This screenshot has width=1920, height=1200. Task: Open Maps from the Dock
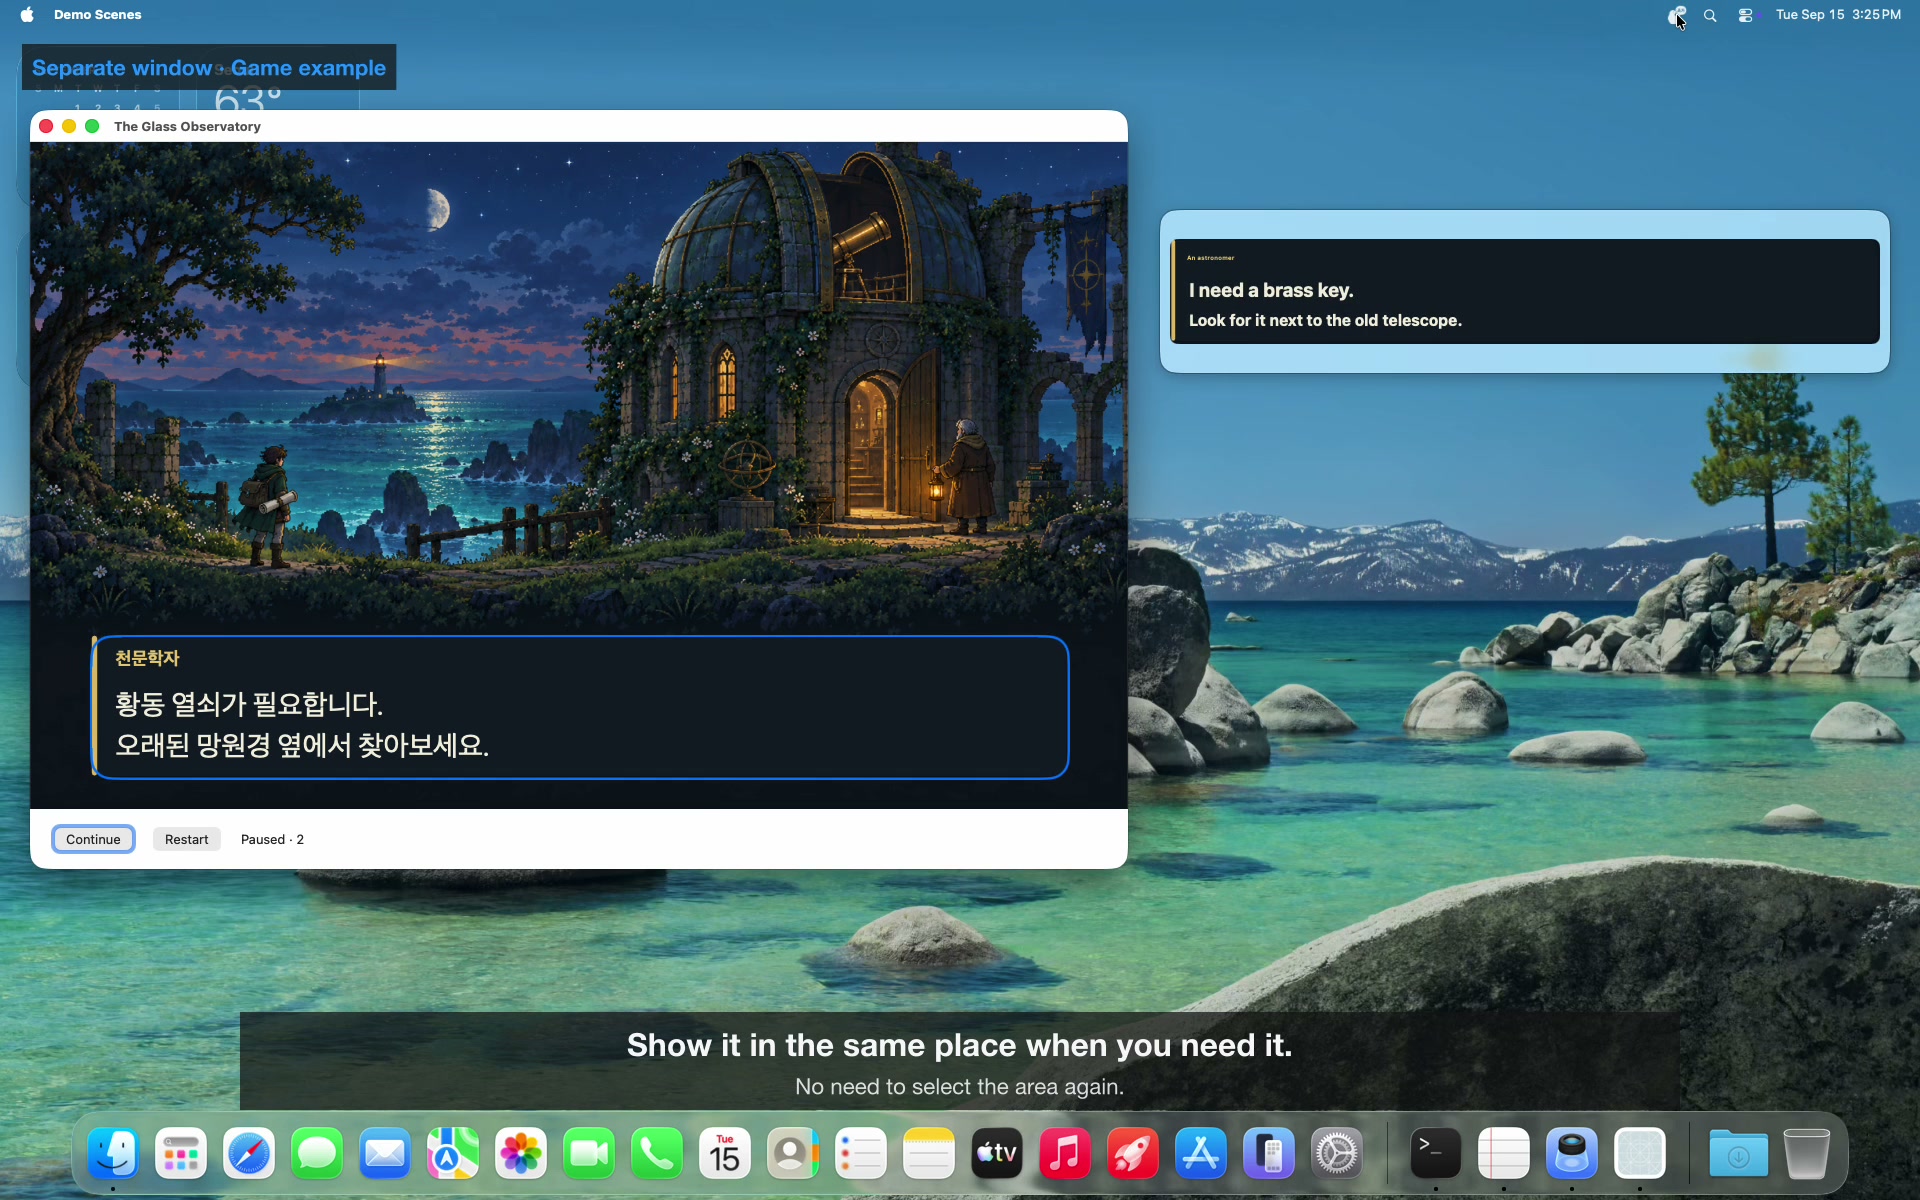[453, 1154]
